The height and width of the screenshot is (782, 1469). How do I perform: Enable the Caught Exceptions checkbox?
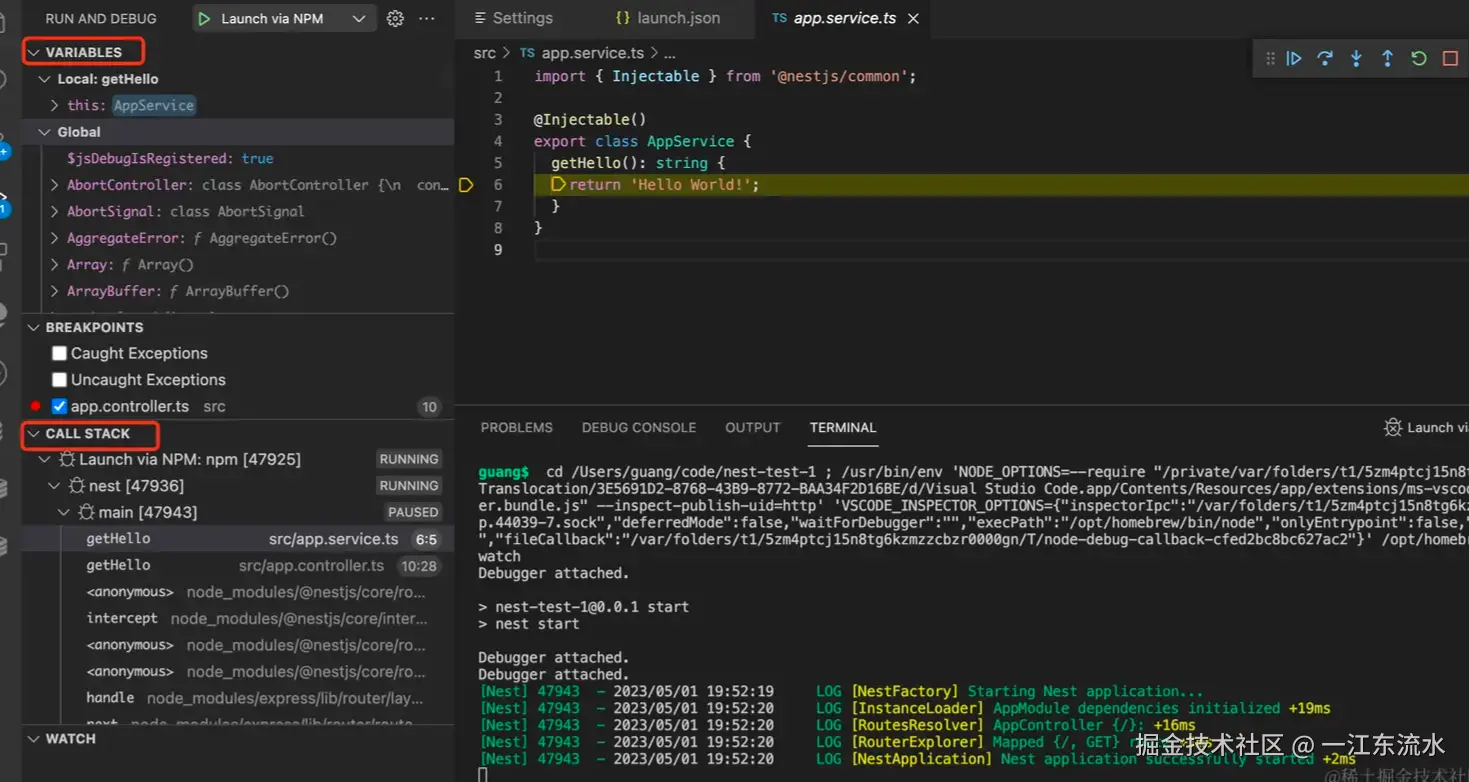pyautogui.click(x=60, y=353)
